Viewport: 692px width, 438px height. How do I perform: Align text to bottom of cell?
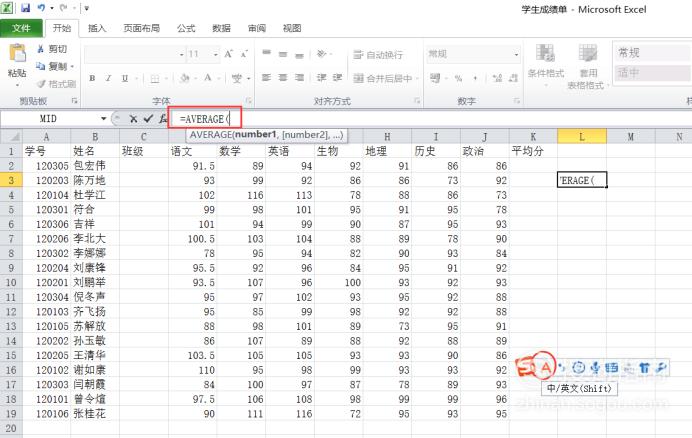coord(299,54)
